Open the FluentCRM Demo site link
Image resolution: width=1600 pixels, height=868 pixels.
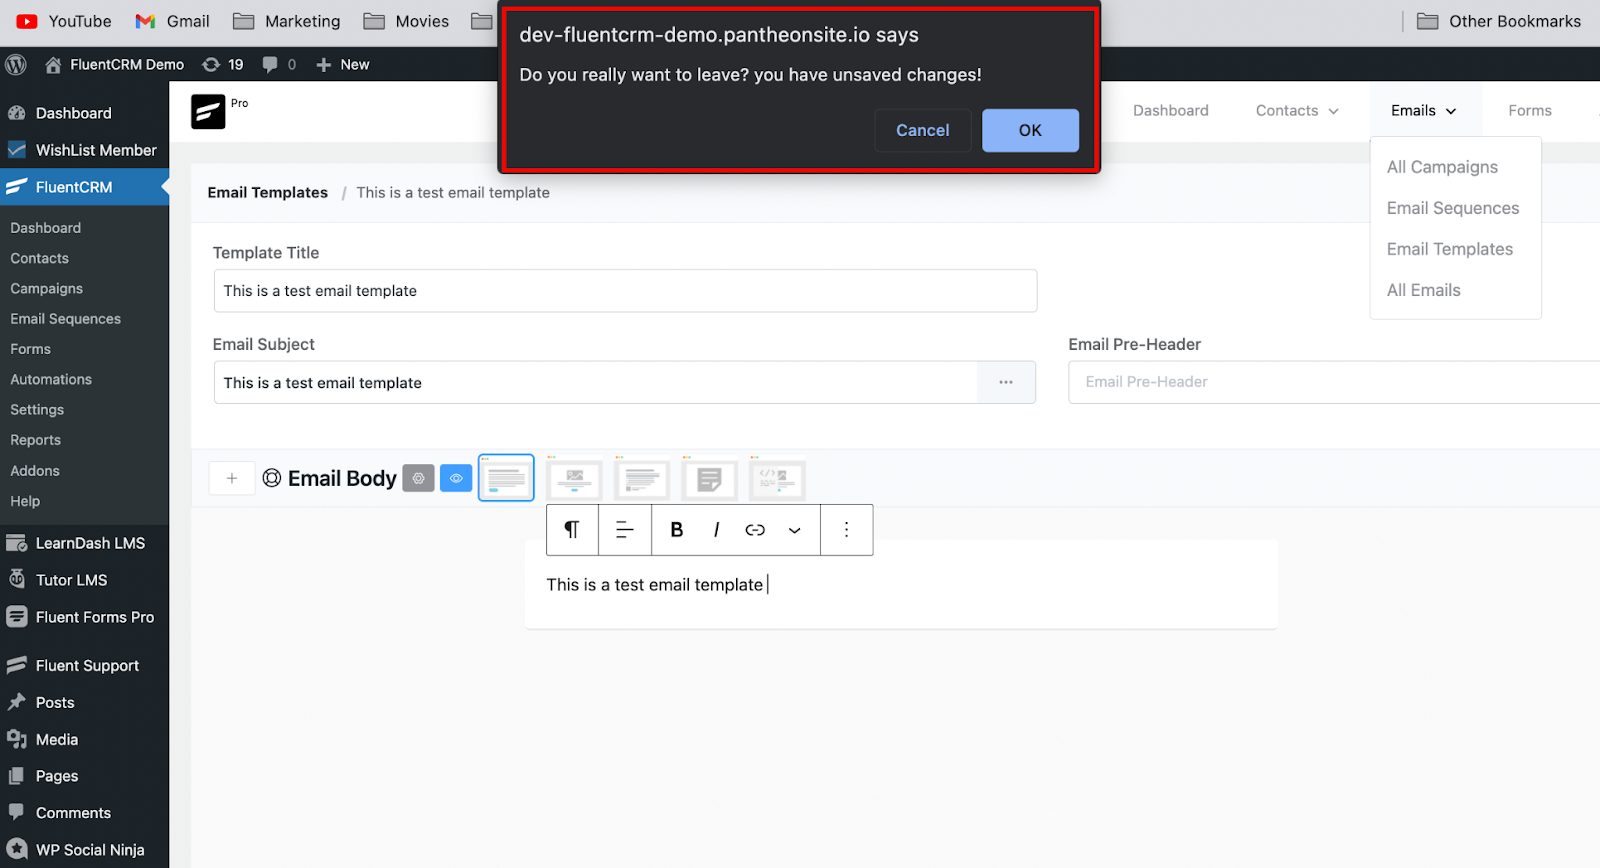click(115, 64)
